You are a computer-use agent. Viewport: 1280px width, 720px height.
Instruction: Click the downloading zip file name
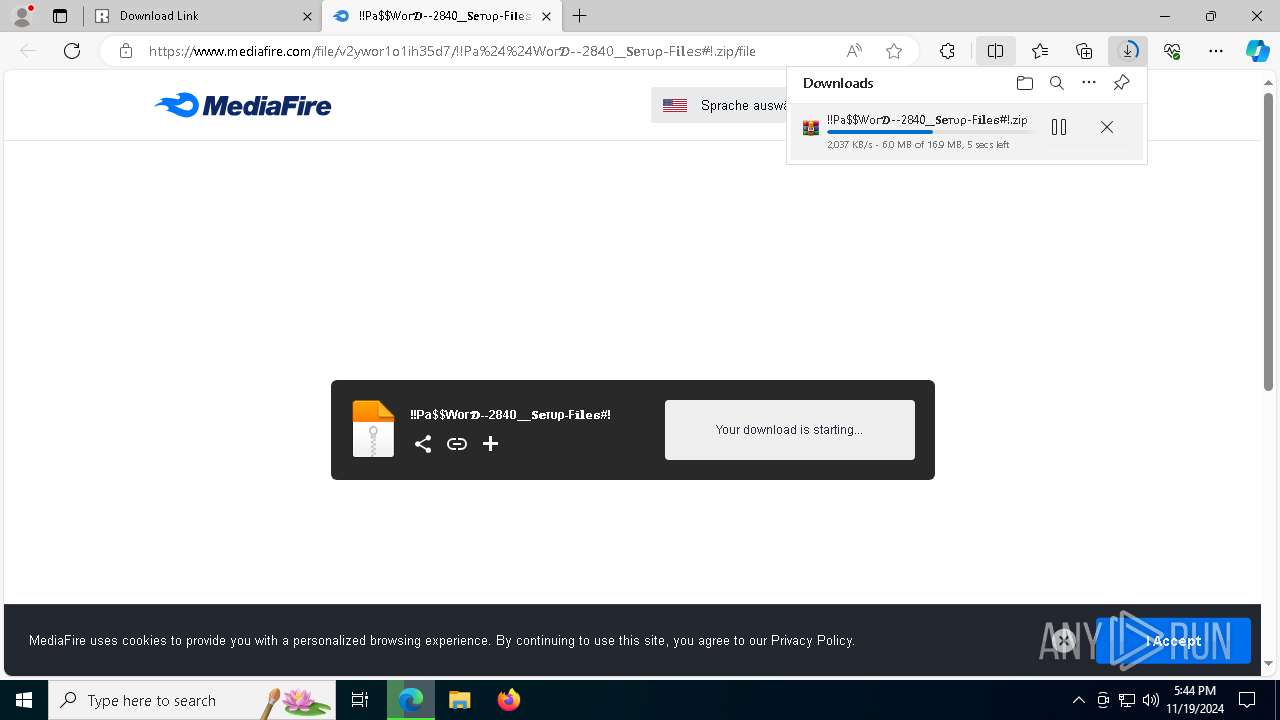pyautogui.click(x=927, y=120)
